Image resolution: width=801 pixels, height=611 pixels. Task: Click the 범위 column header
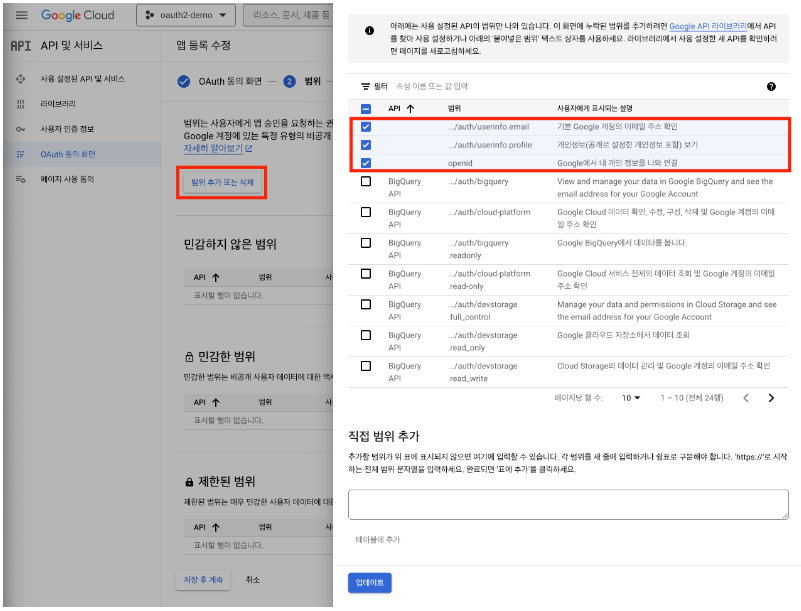(x=454, y=109)
